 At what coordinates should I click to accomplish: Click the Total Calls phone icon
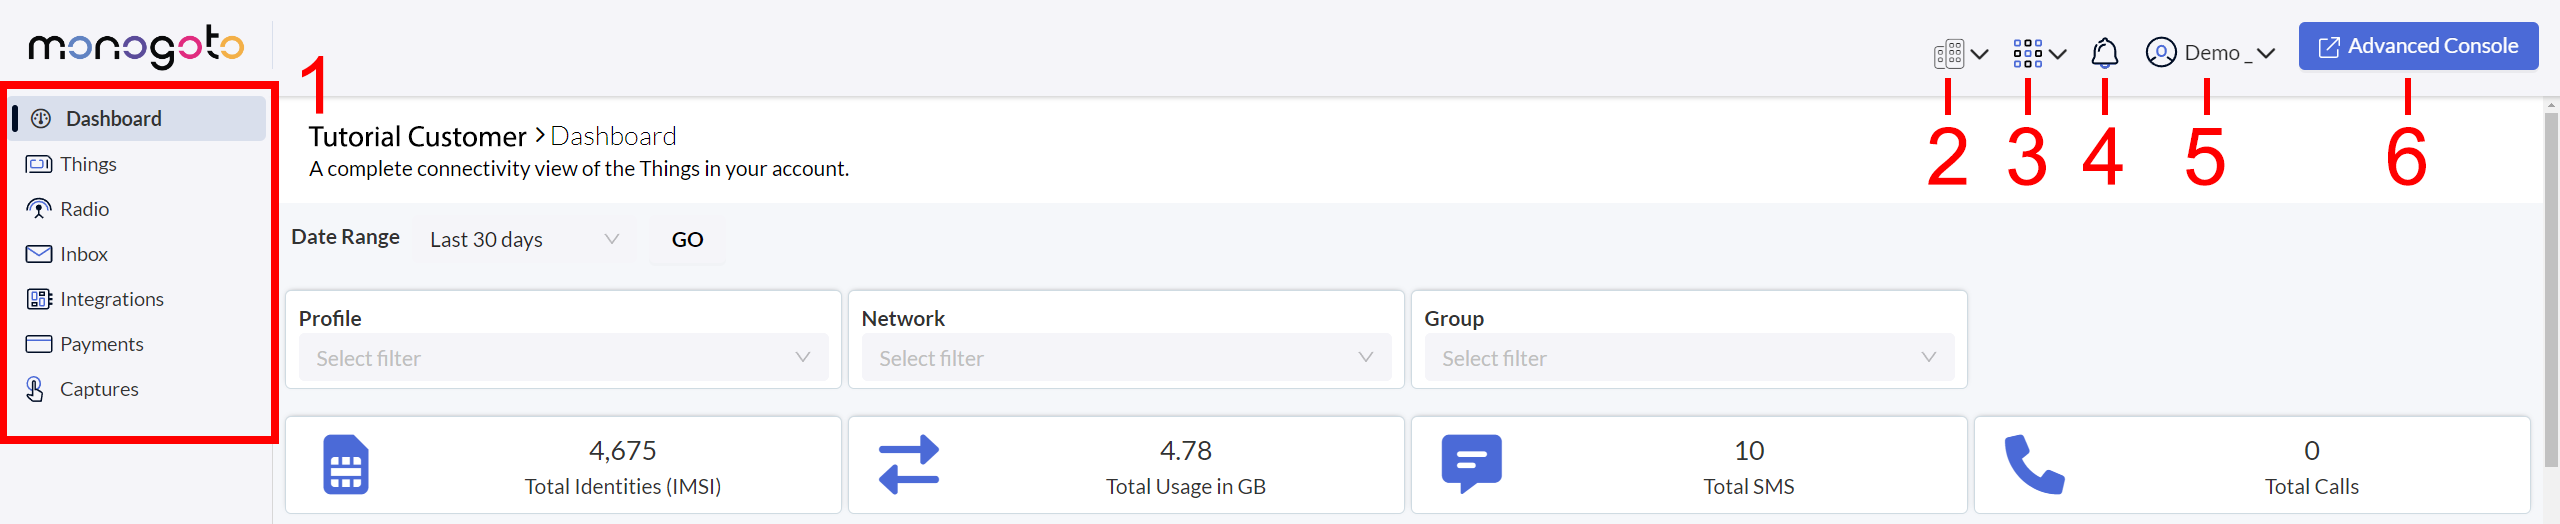pos(2034,464)
